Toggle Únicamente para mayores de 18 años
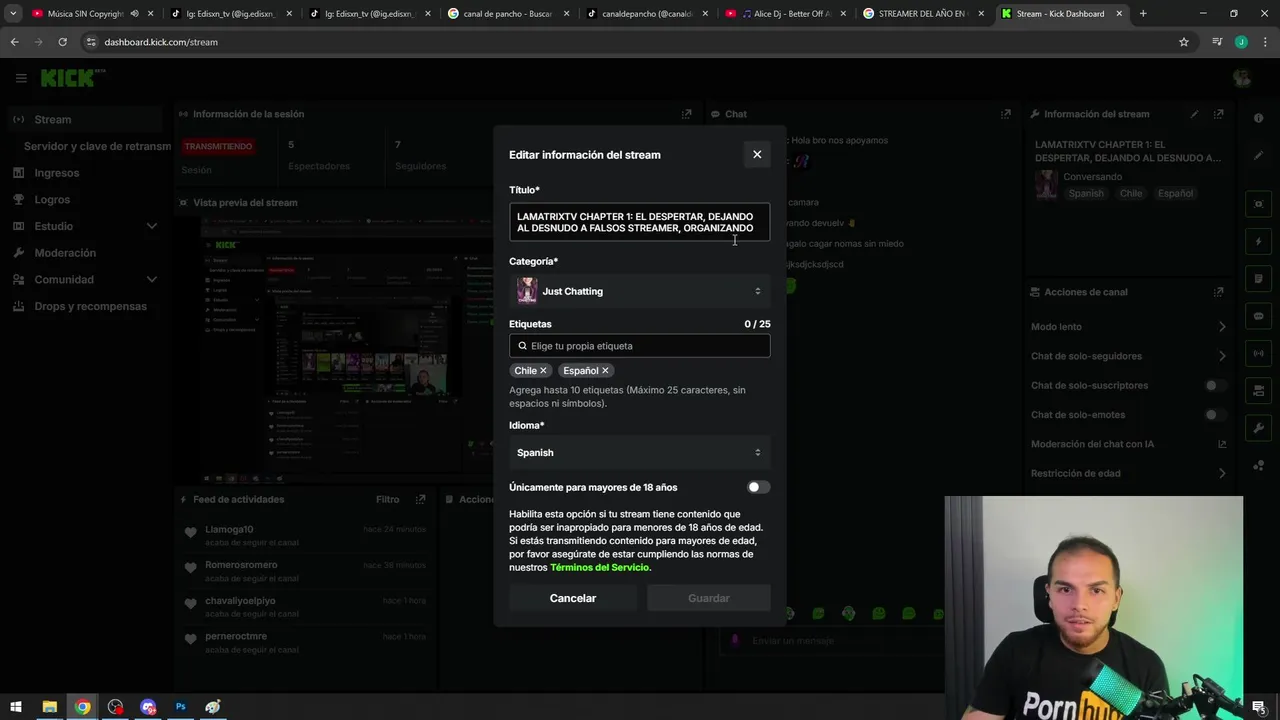The image size is (1280, 720). pyautogui.click(x=758, y=487)
